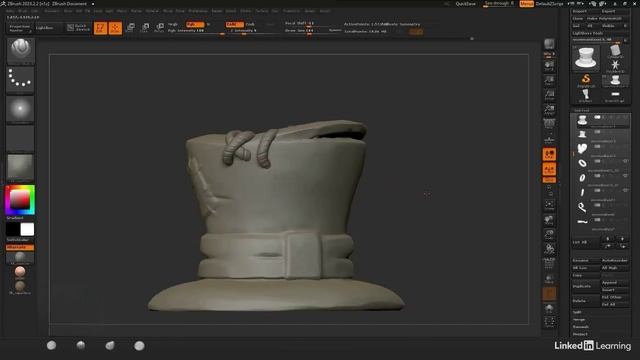Select the Rotate transform button on the top shelf
Screen dimensions: 640x360
tap(160, 28)
